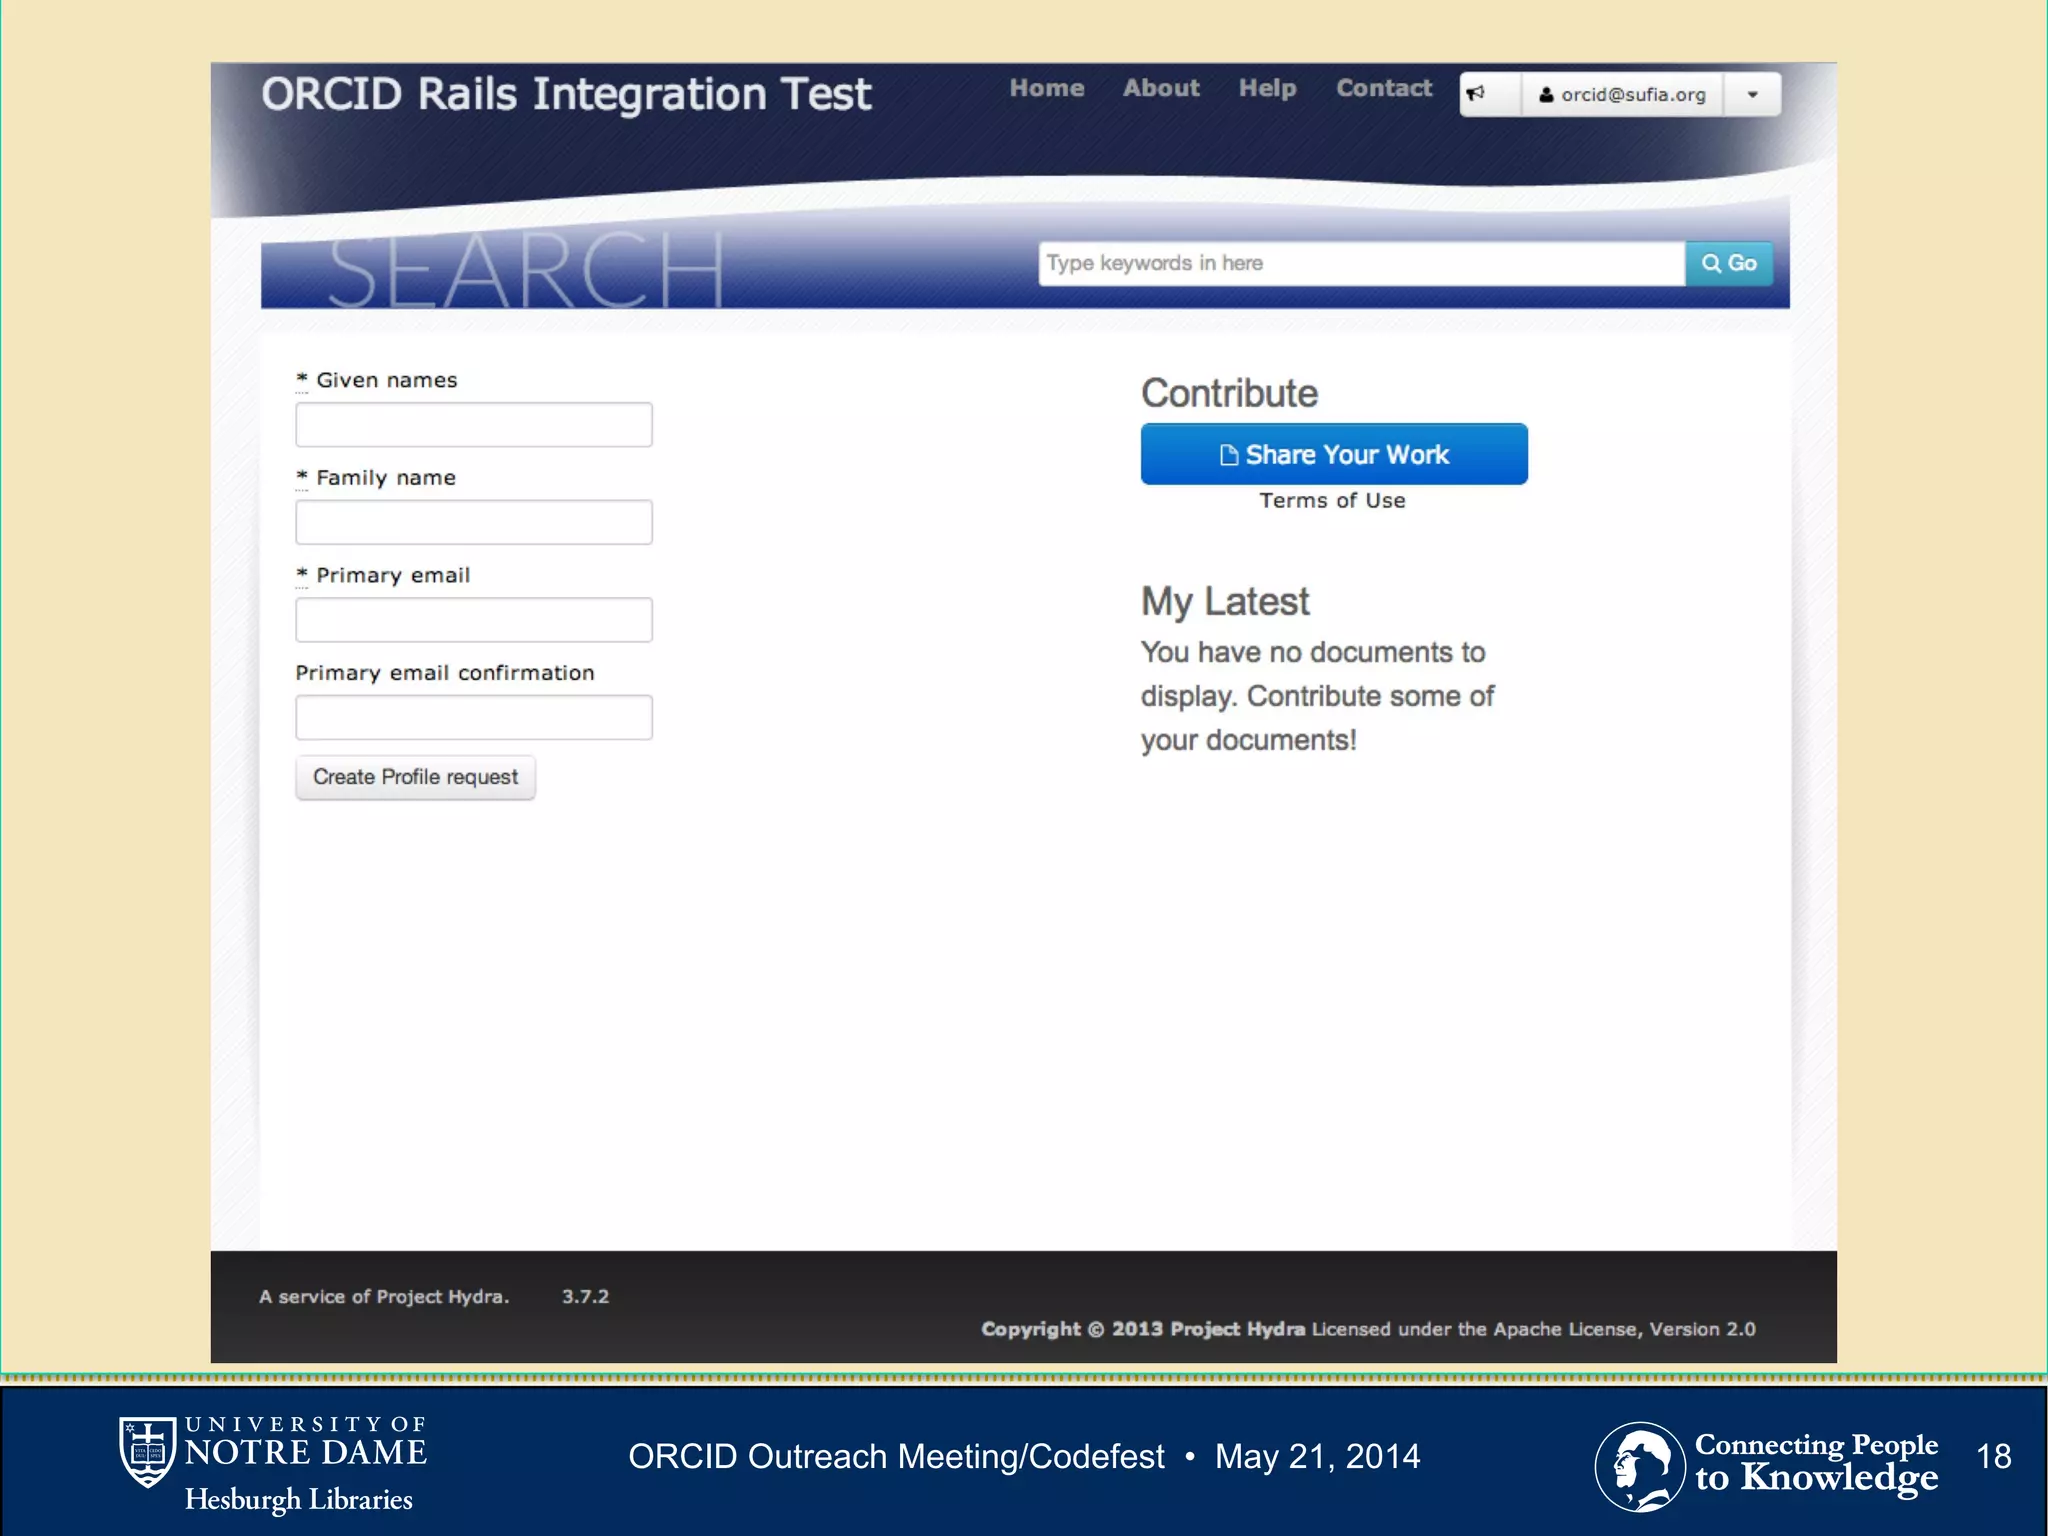This screenshot has width=2048, height=1536.
Task: Click the Connecting People to Knowledge emblem
Action: pos(1640,1467)
